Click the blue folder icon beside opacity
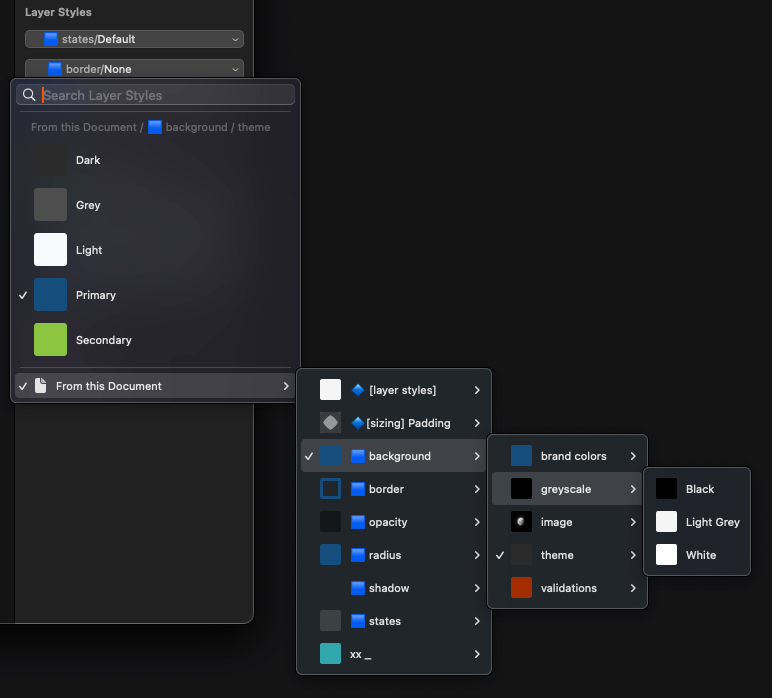The height and width of the screenshot is (698, 772). click(x=358, y=522)
